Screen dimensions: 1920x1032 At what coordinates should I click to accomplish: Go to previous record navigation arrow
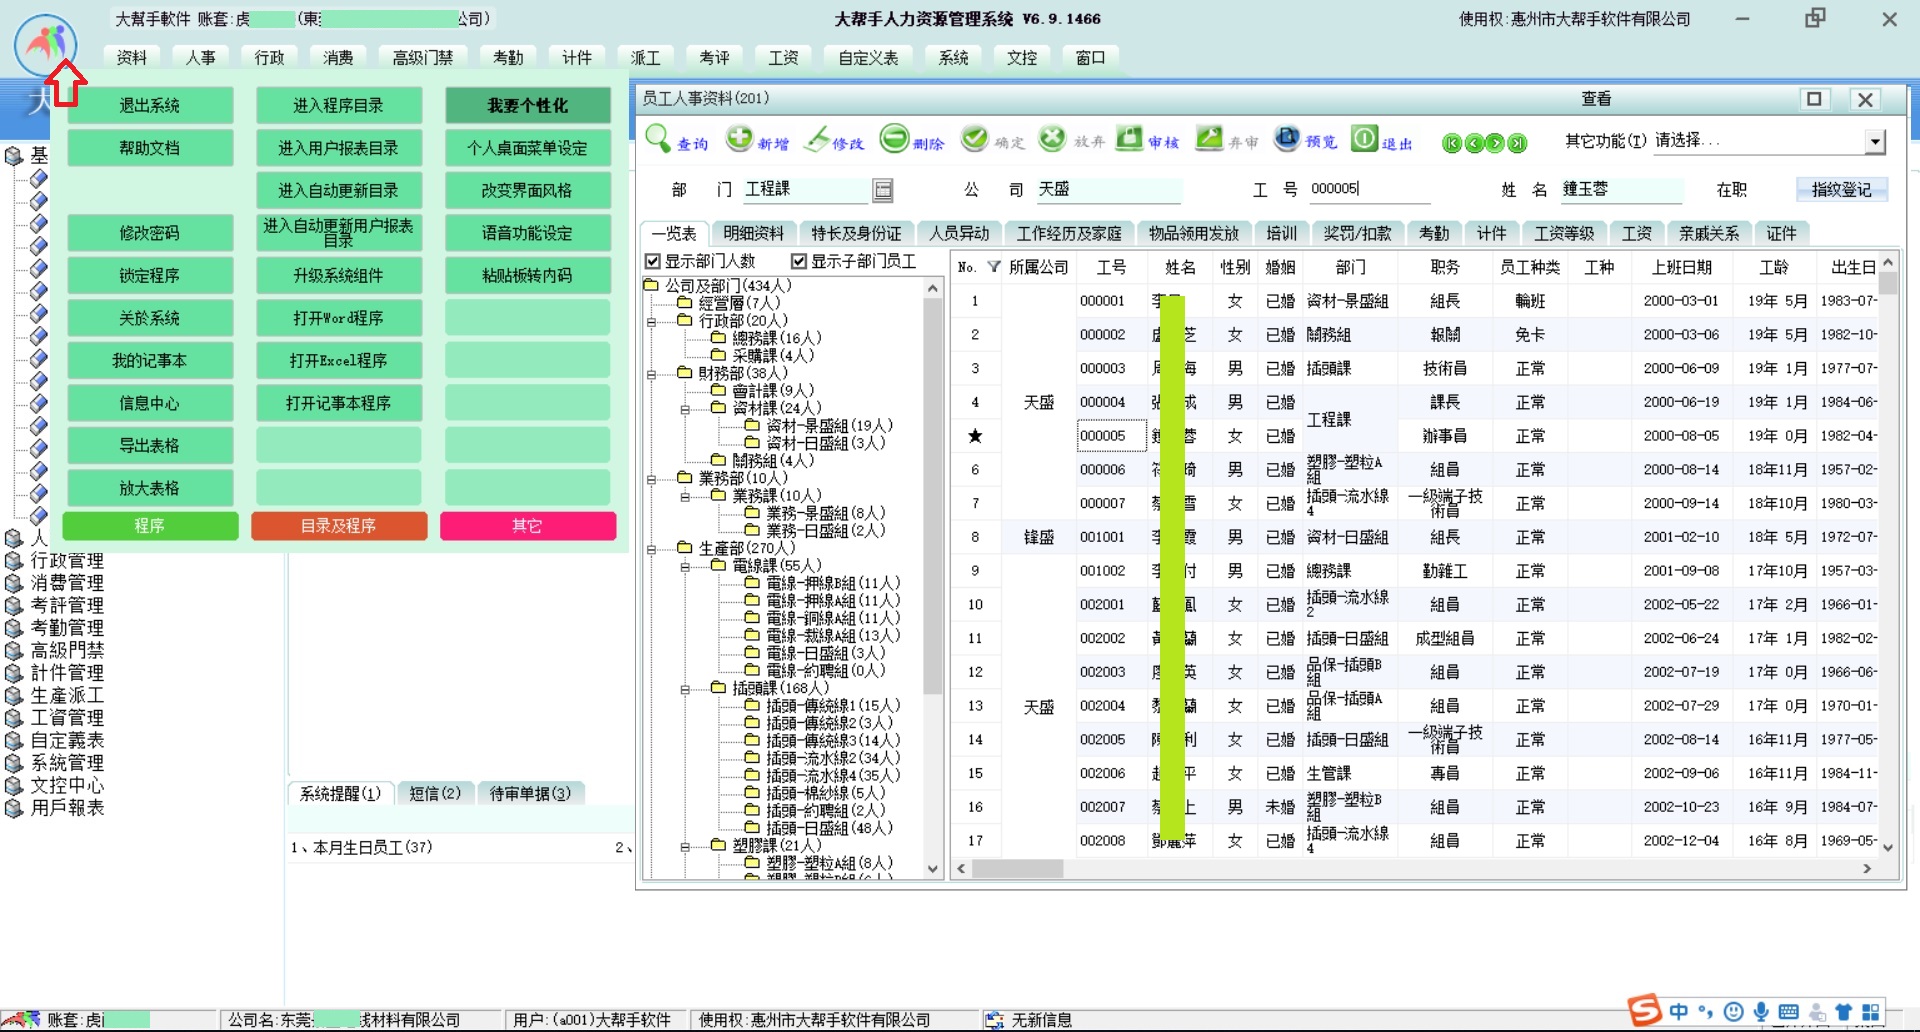pyautogui.click(x=1474, y=143)
